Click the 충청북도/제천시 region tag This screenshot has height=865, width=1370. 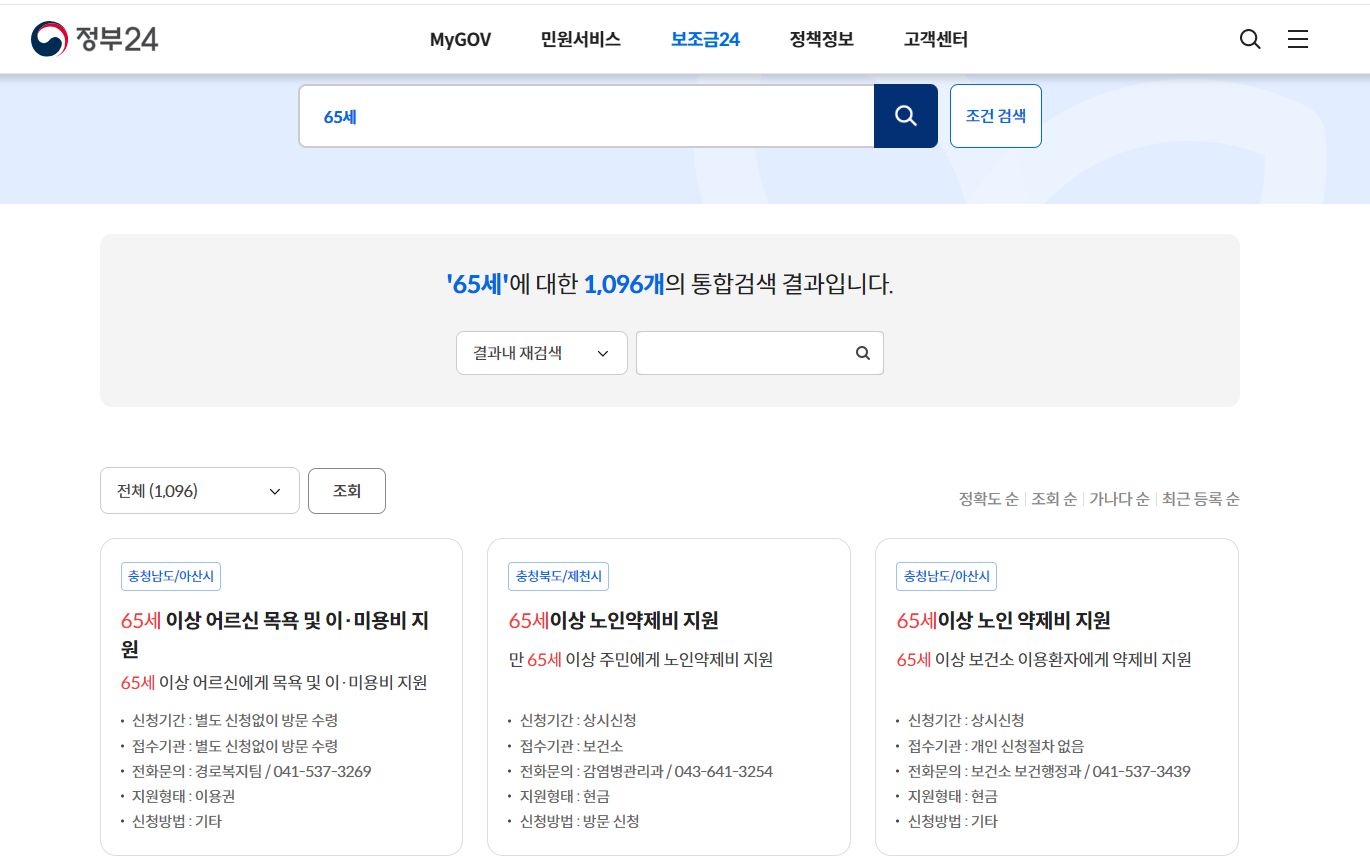[557, 576]
